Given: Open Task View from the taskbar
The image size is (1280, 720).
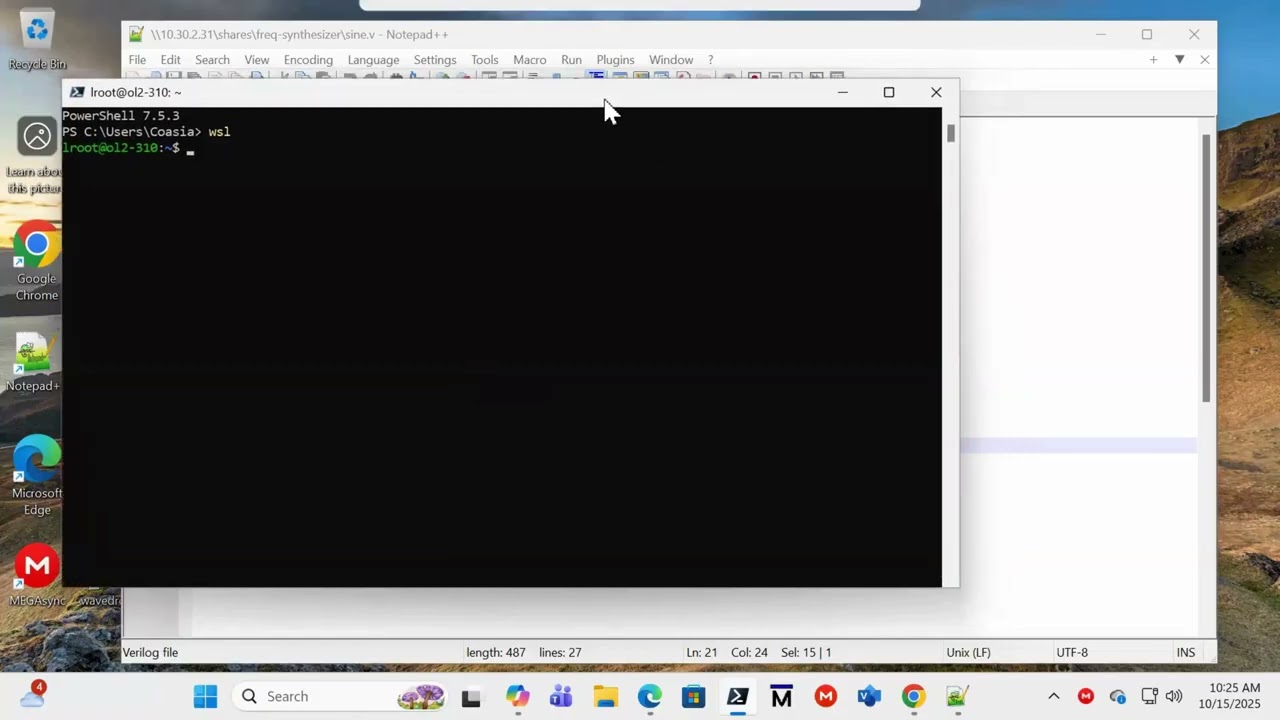Looking at the screenshot, I should pyautogui.click(x=471, y=696).
